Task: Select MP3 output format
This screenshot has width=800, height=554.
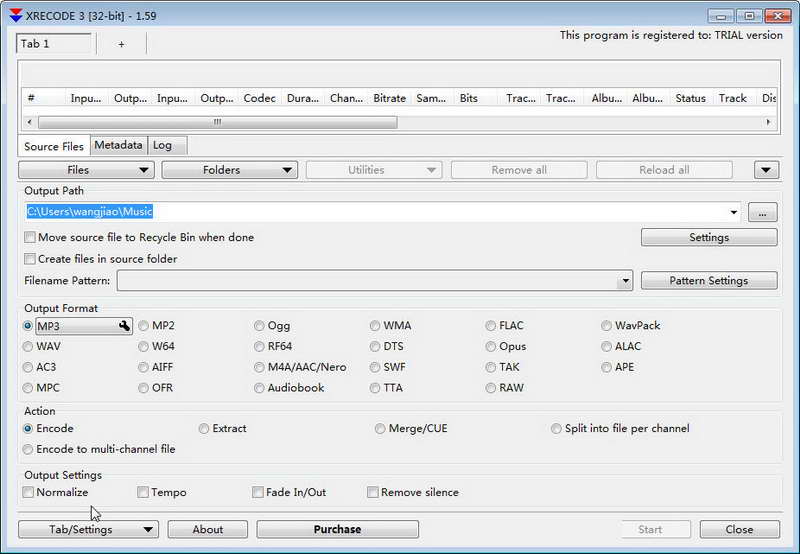Action: tap(28, 325)
